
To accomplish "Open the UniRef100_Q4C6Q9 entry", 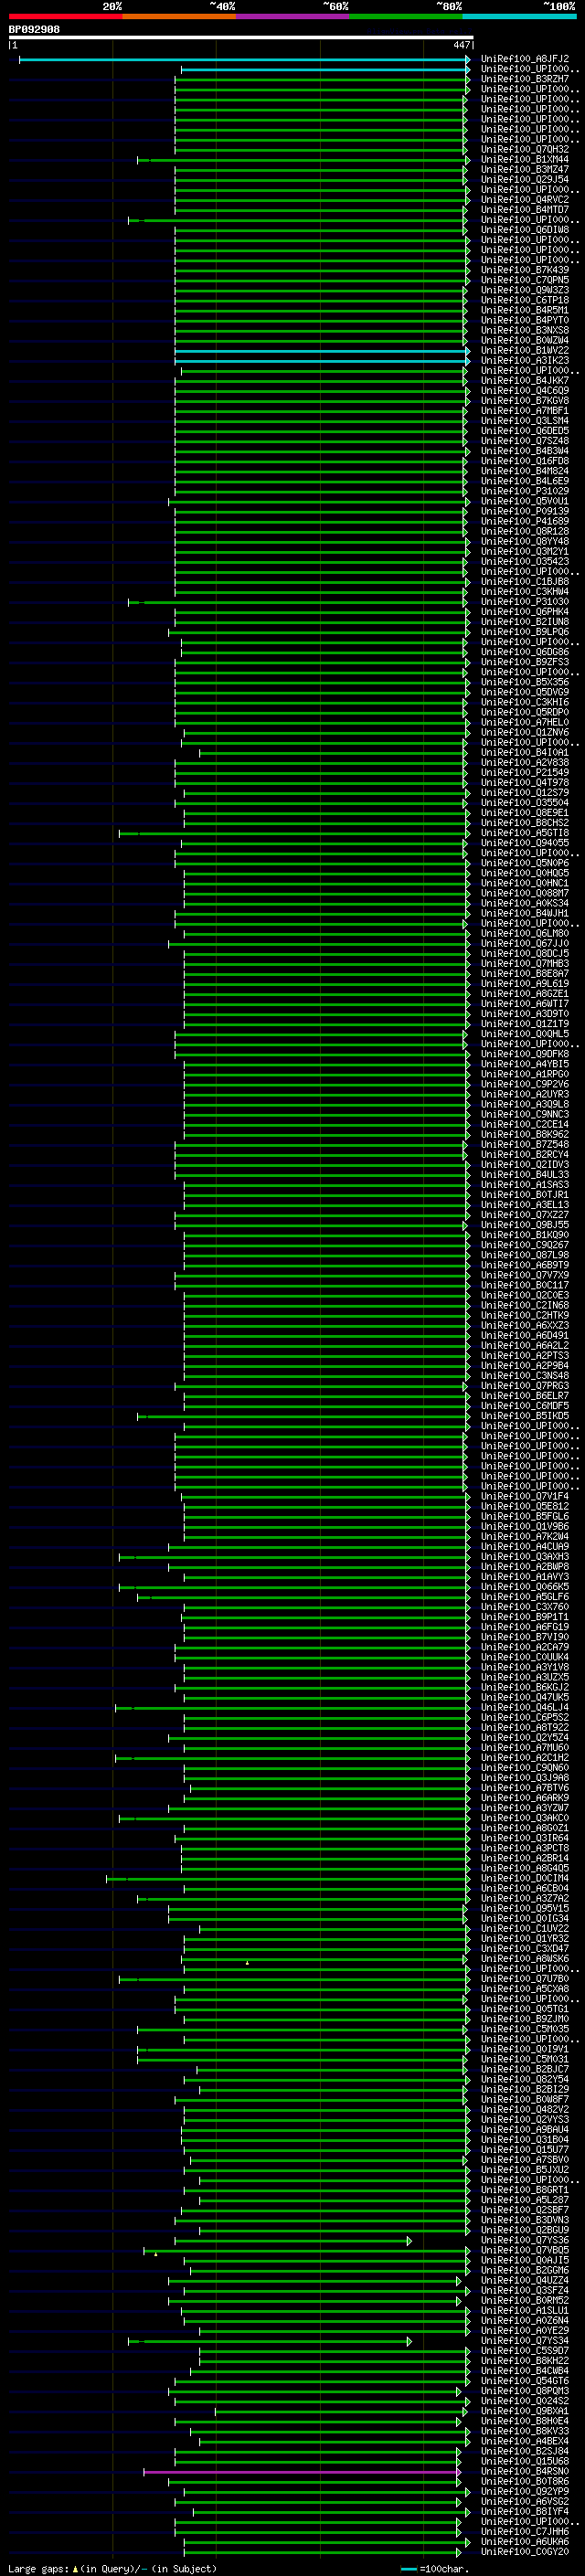I will [525, 391].
